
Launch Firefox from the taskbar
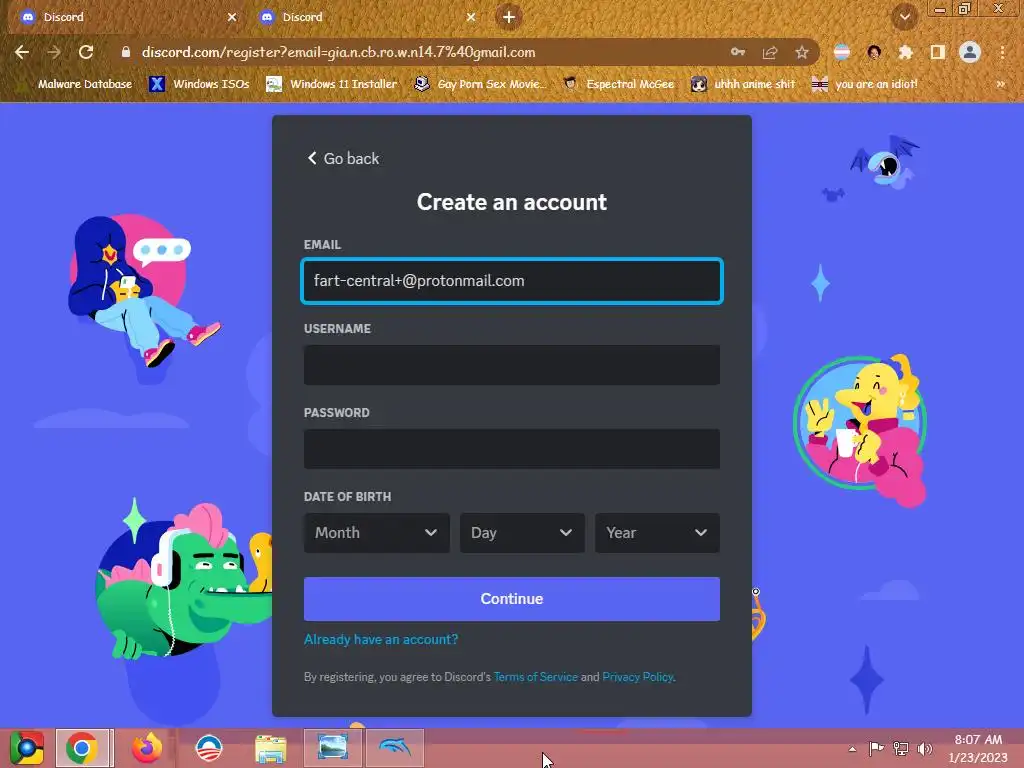pyautogui.click(x=147, y=748)
